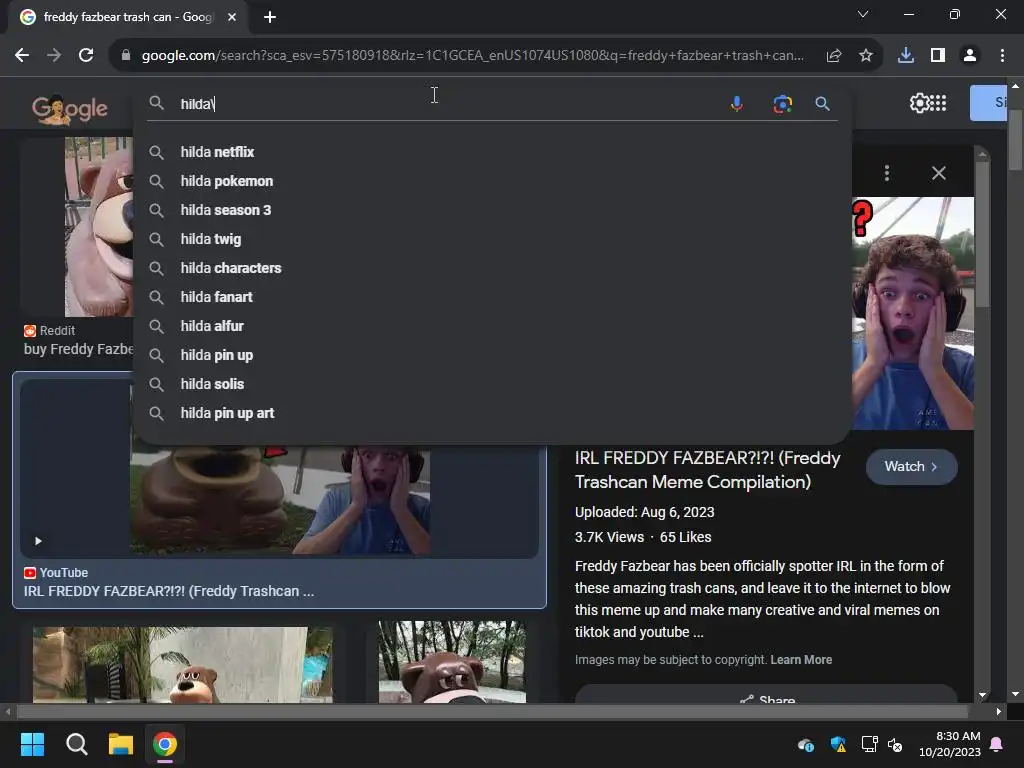Click the blue Sign in button
The height and width of the screenshot is (768, 1024).
pos(988,103)
